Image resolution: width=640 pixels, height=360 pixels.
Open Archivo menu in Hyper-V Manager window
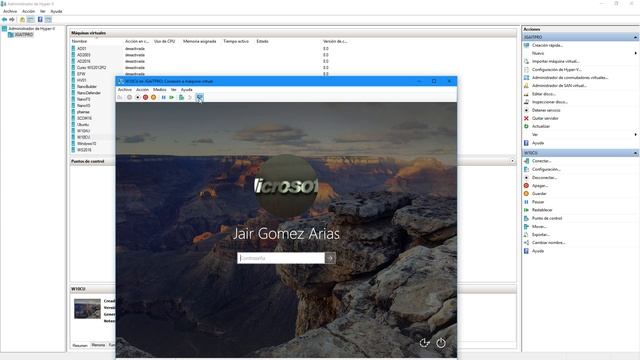pos(10,11)
